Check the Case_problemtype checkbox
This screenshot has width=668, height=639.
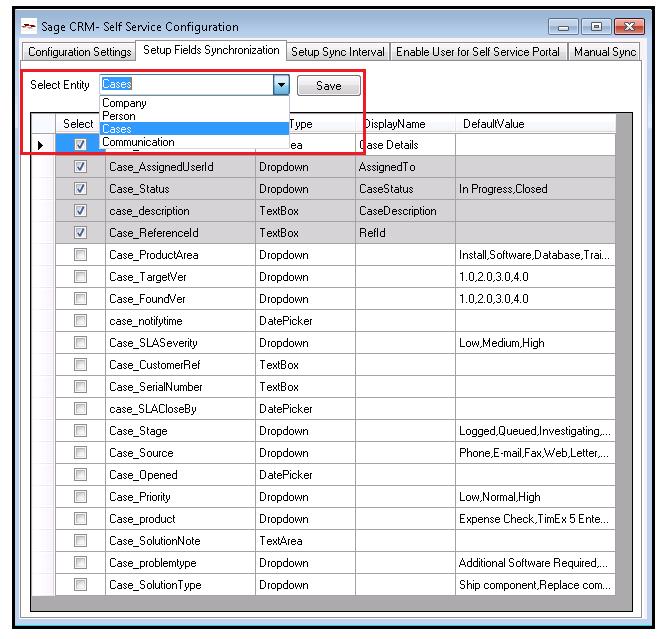pyautogui.click(x=80, y=563)
